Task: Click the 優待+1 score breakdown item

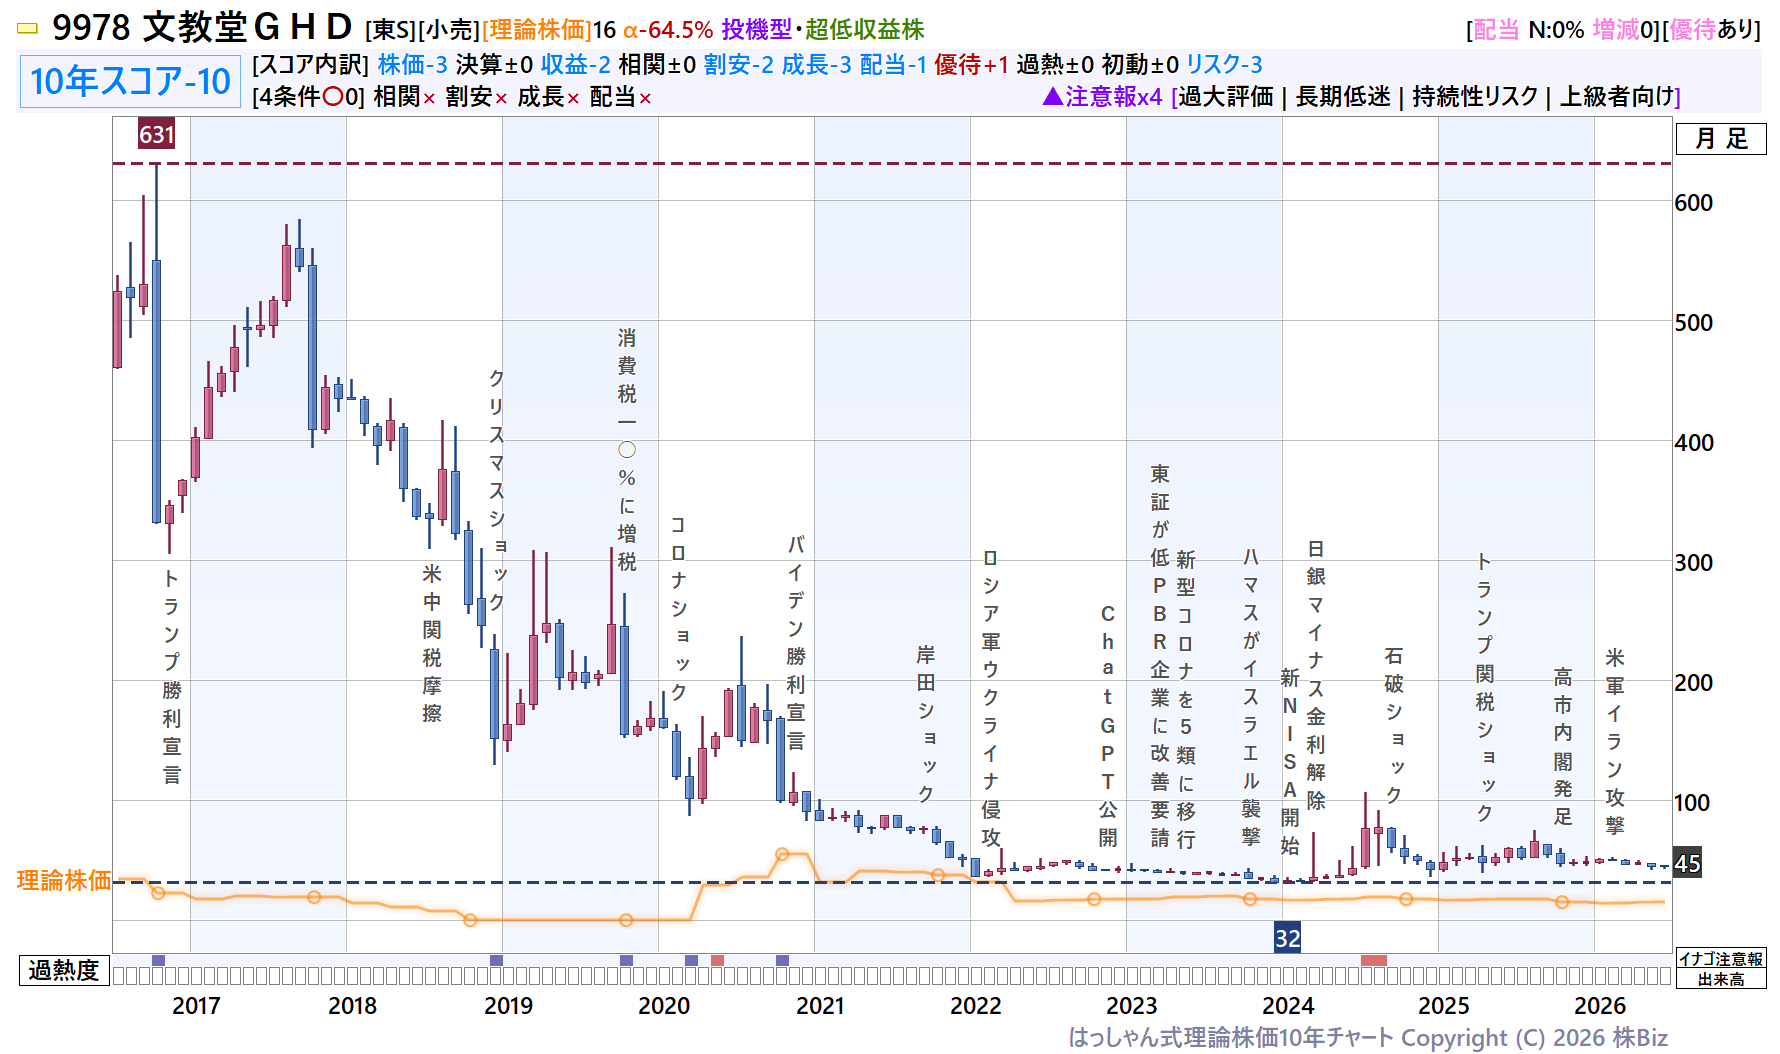Action: (972, 65)
